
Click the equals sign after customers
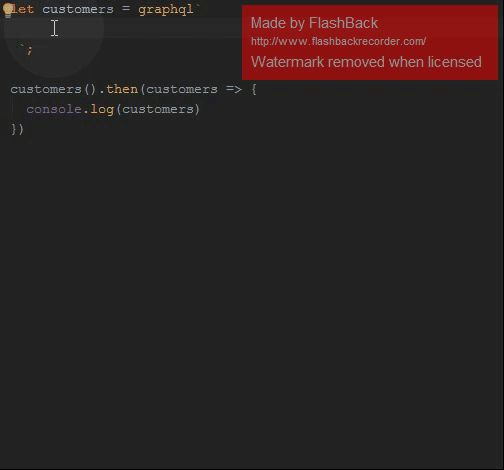pos(126,9)
